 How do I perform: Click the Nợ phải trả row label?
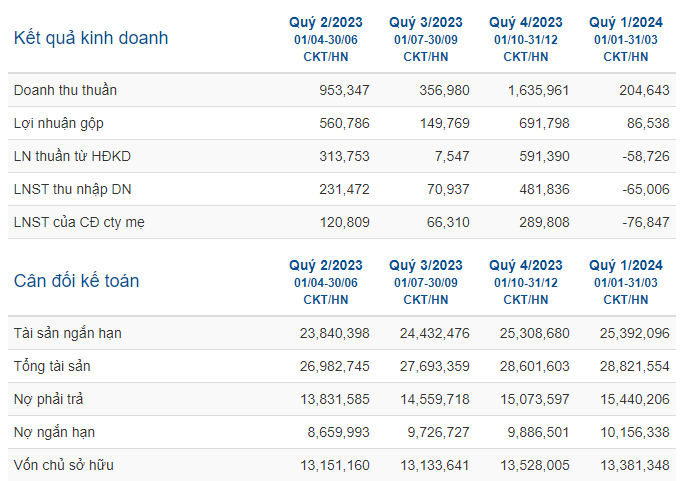(x=48, y=399)
